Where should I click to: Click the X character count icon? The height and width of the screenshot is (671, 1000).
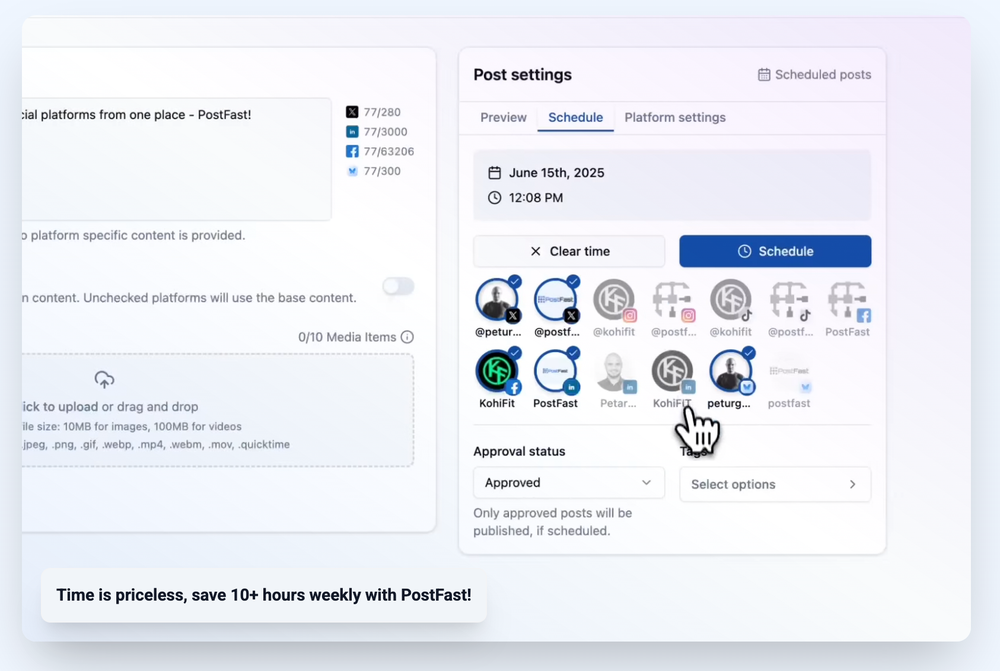352,112
